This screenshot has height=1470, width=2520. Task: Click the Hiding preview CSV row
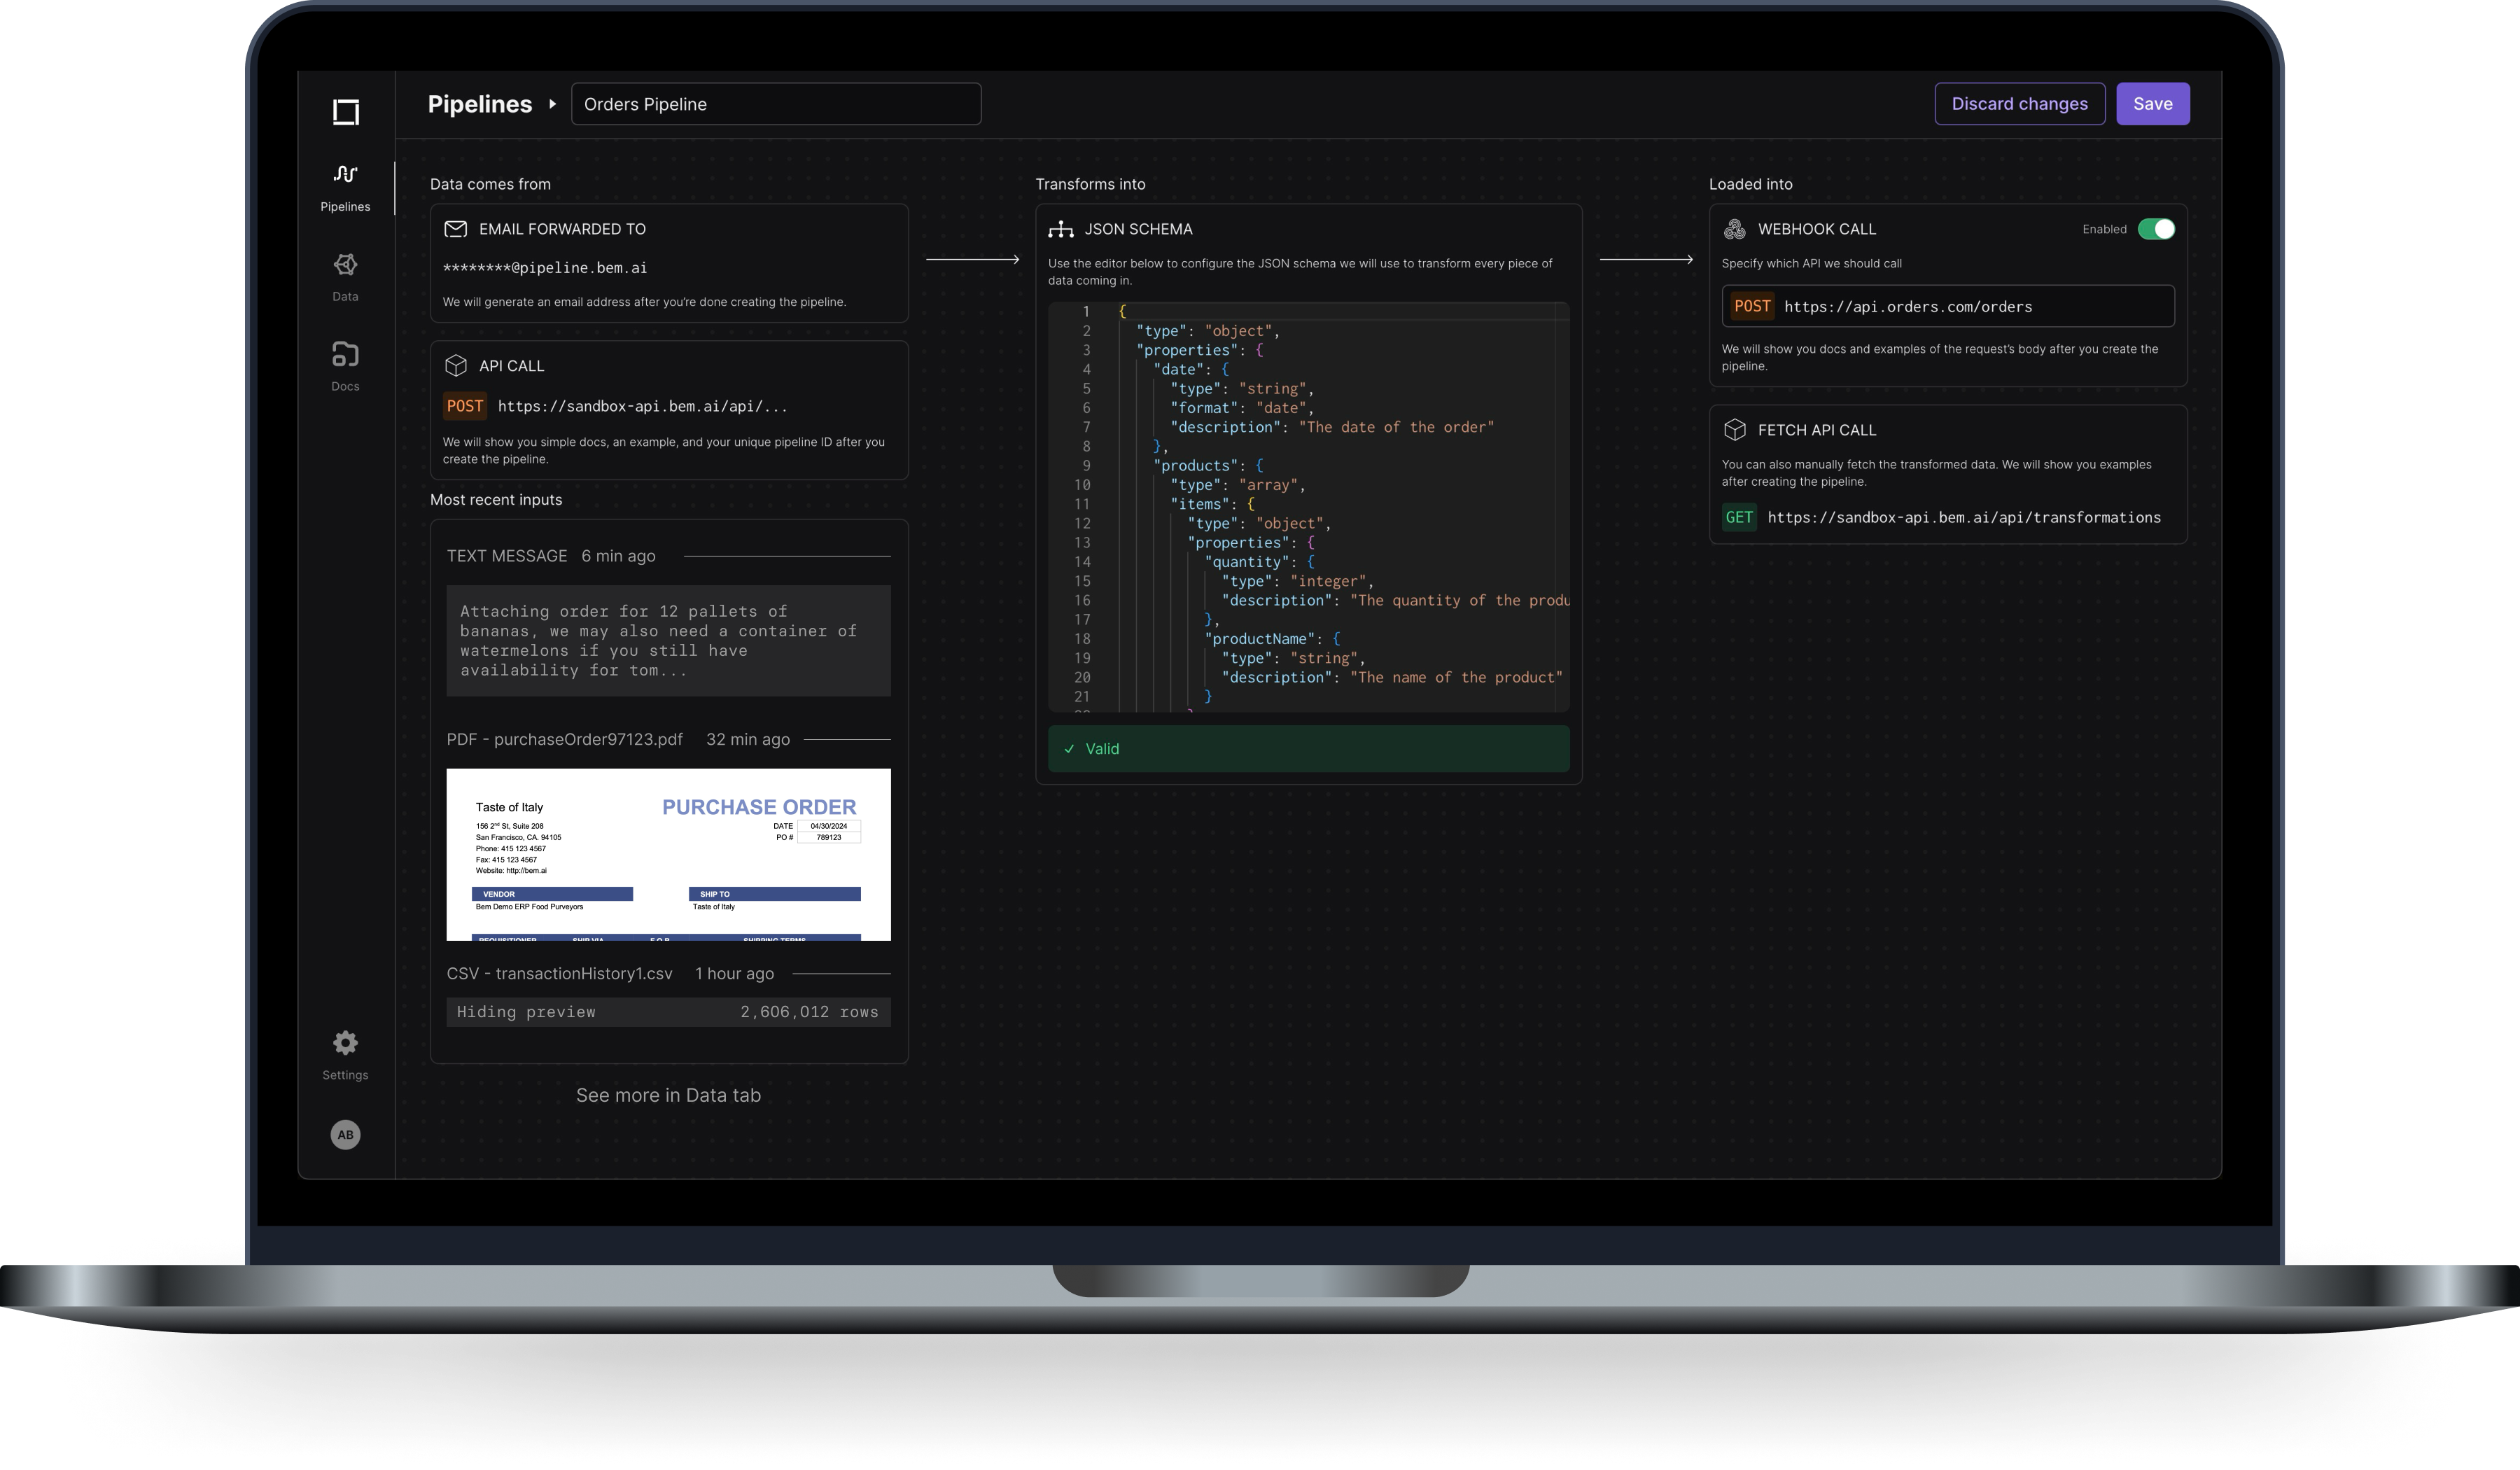point(668,1012)
